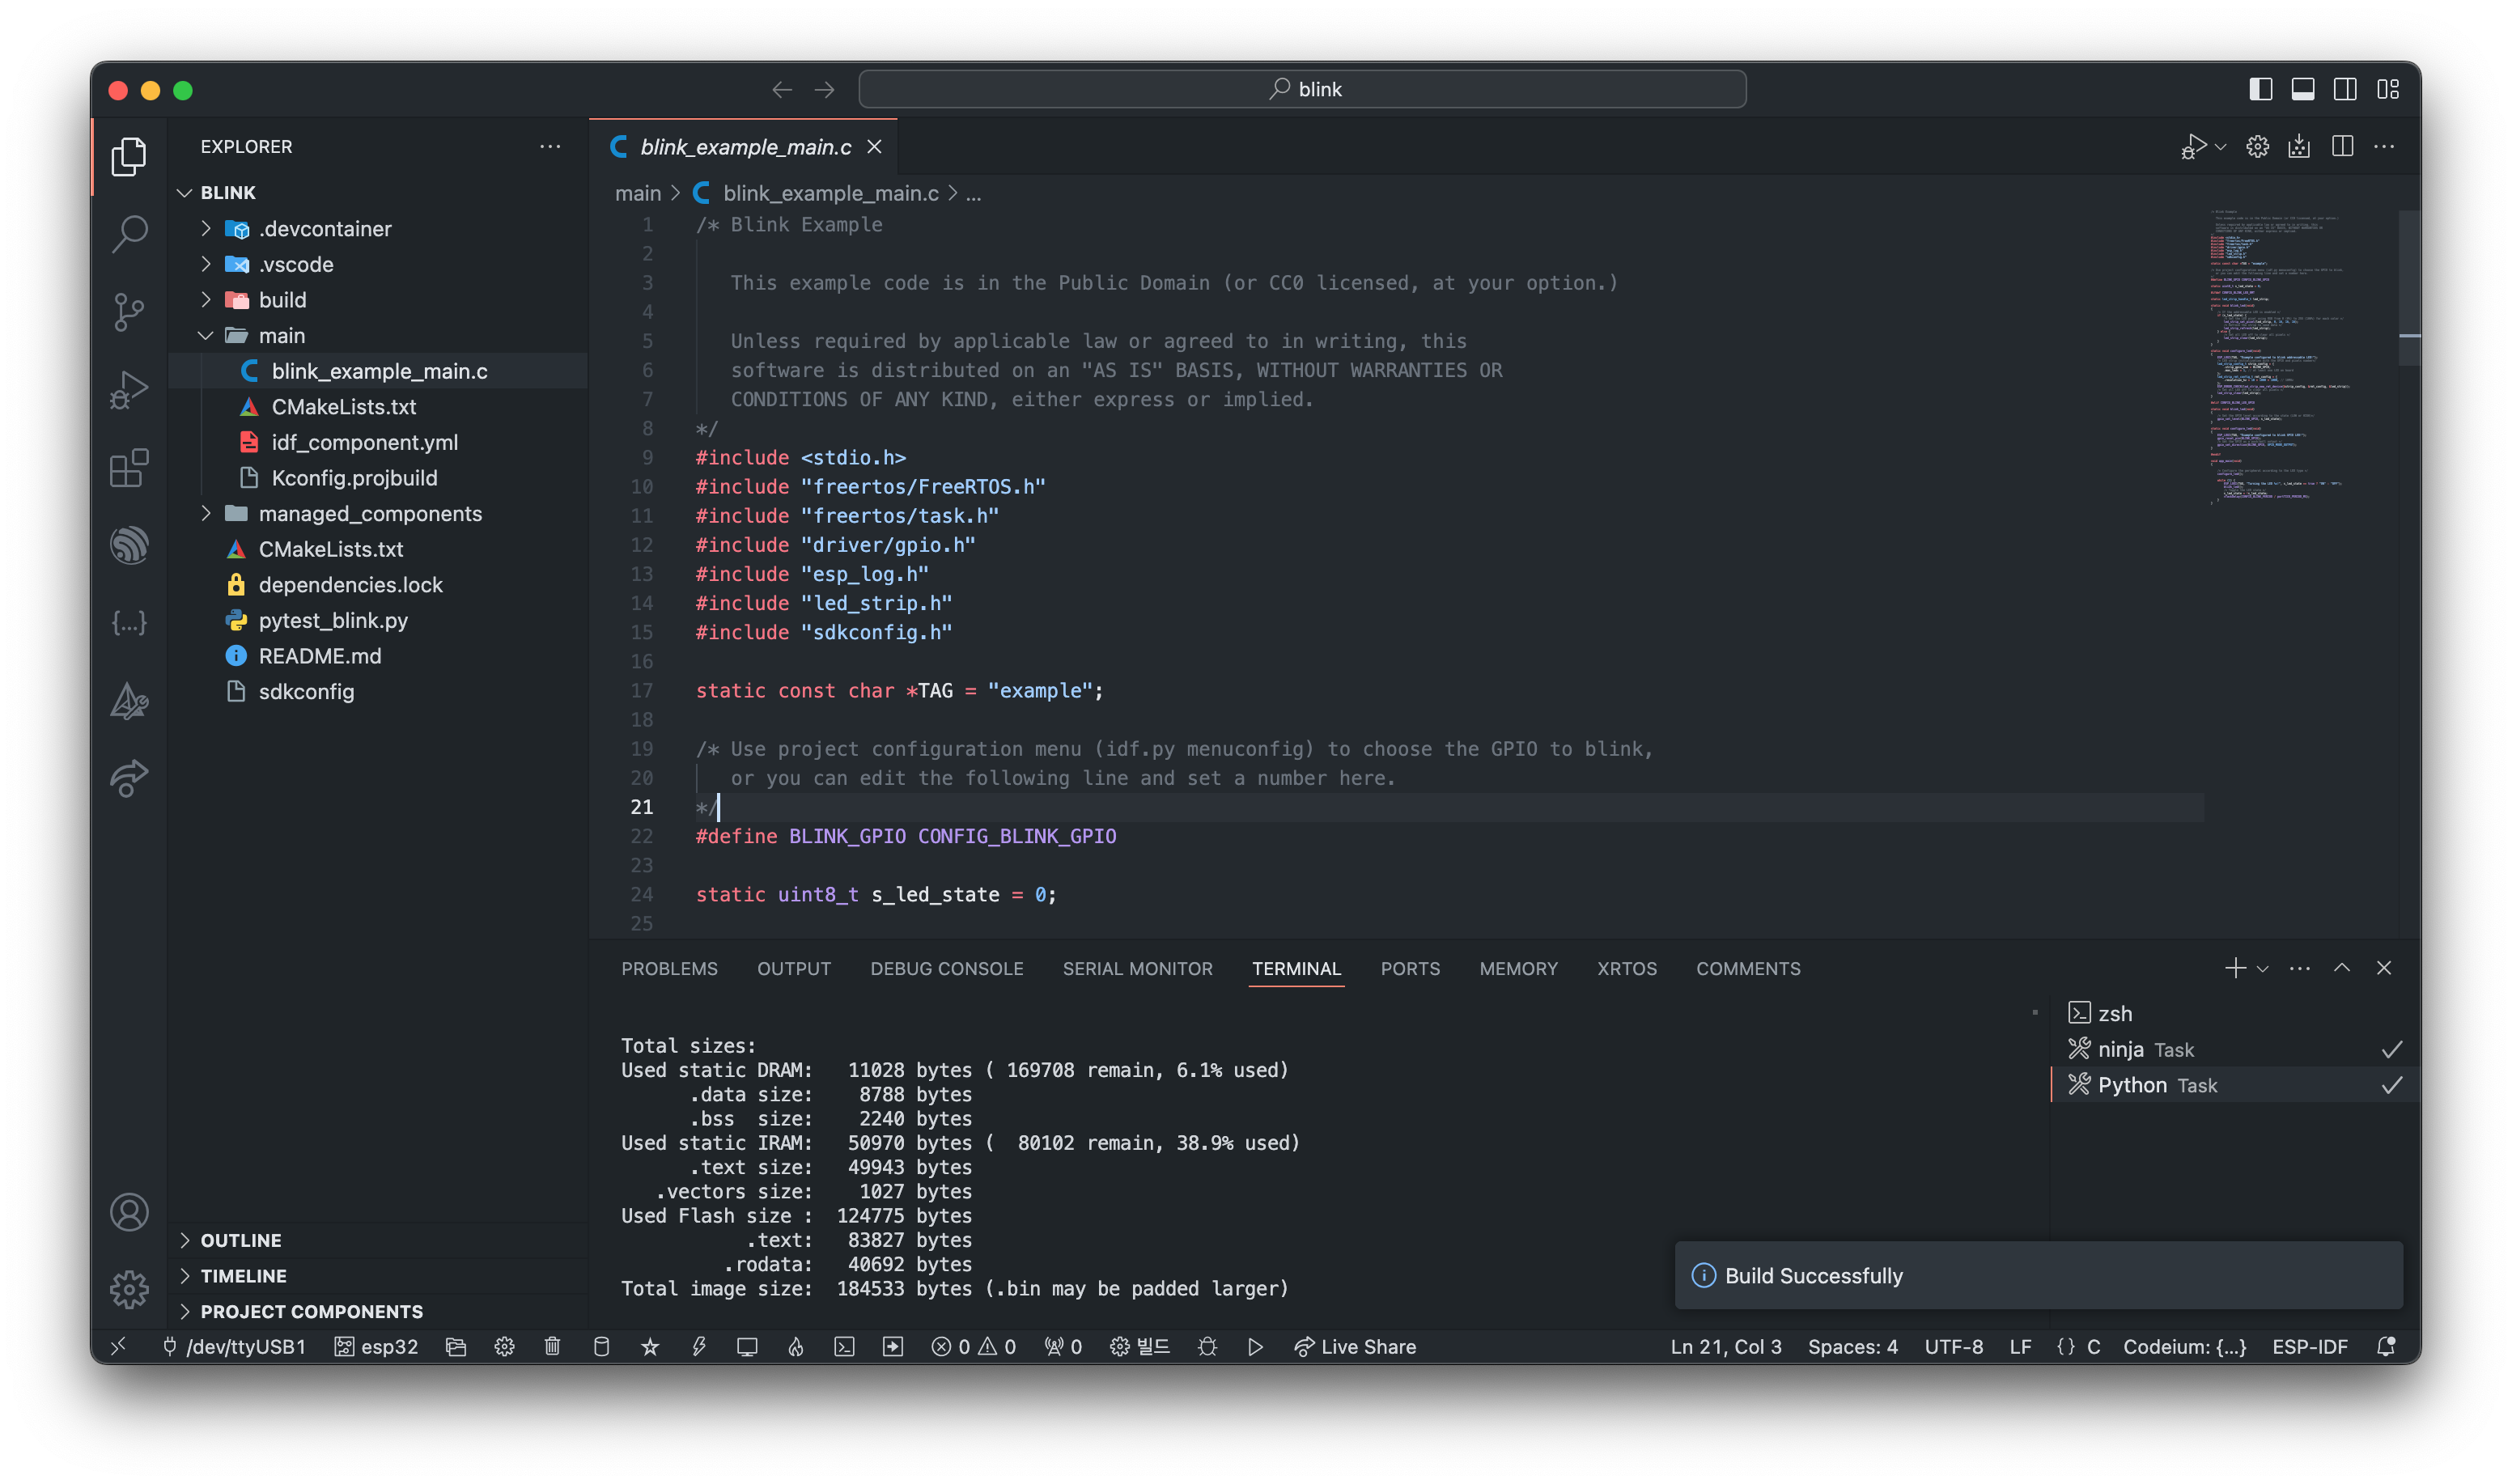Toggle the secondary side bar
Image resolution: width=2512 pixels, height=1484 pixels.
[x=2345, y=89]
